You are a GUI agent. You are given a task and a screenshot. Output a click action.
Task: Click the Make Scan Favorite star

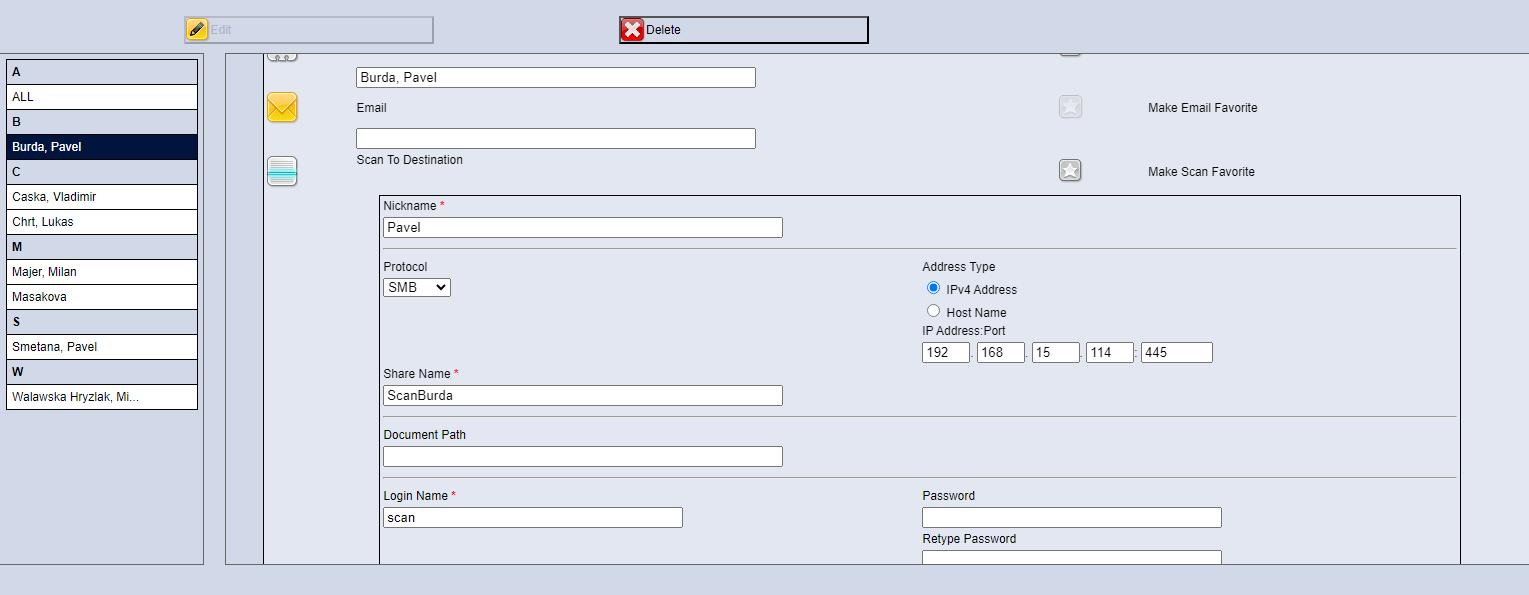pyautogui.click(x=1070, y=171)
